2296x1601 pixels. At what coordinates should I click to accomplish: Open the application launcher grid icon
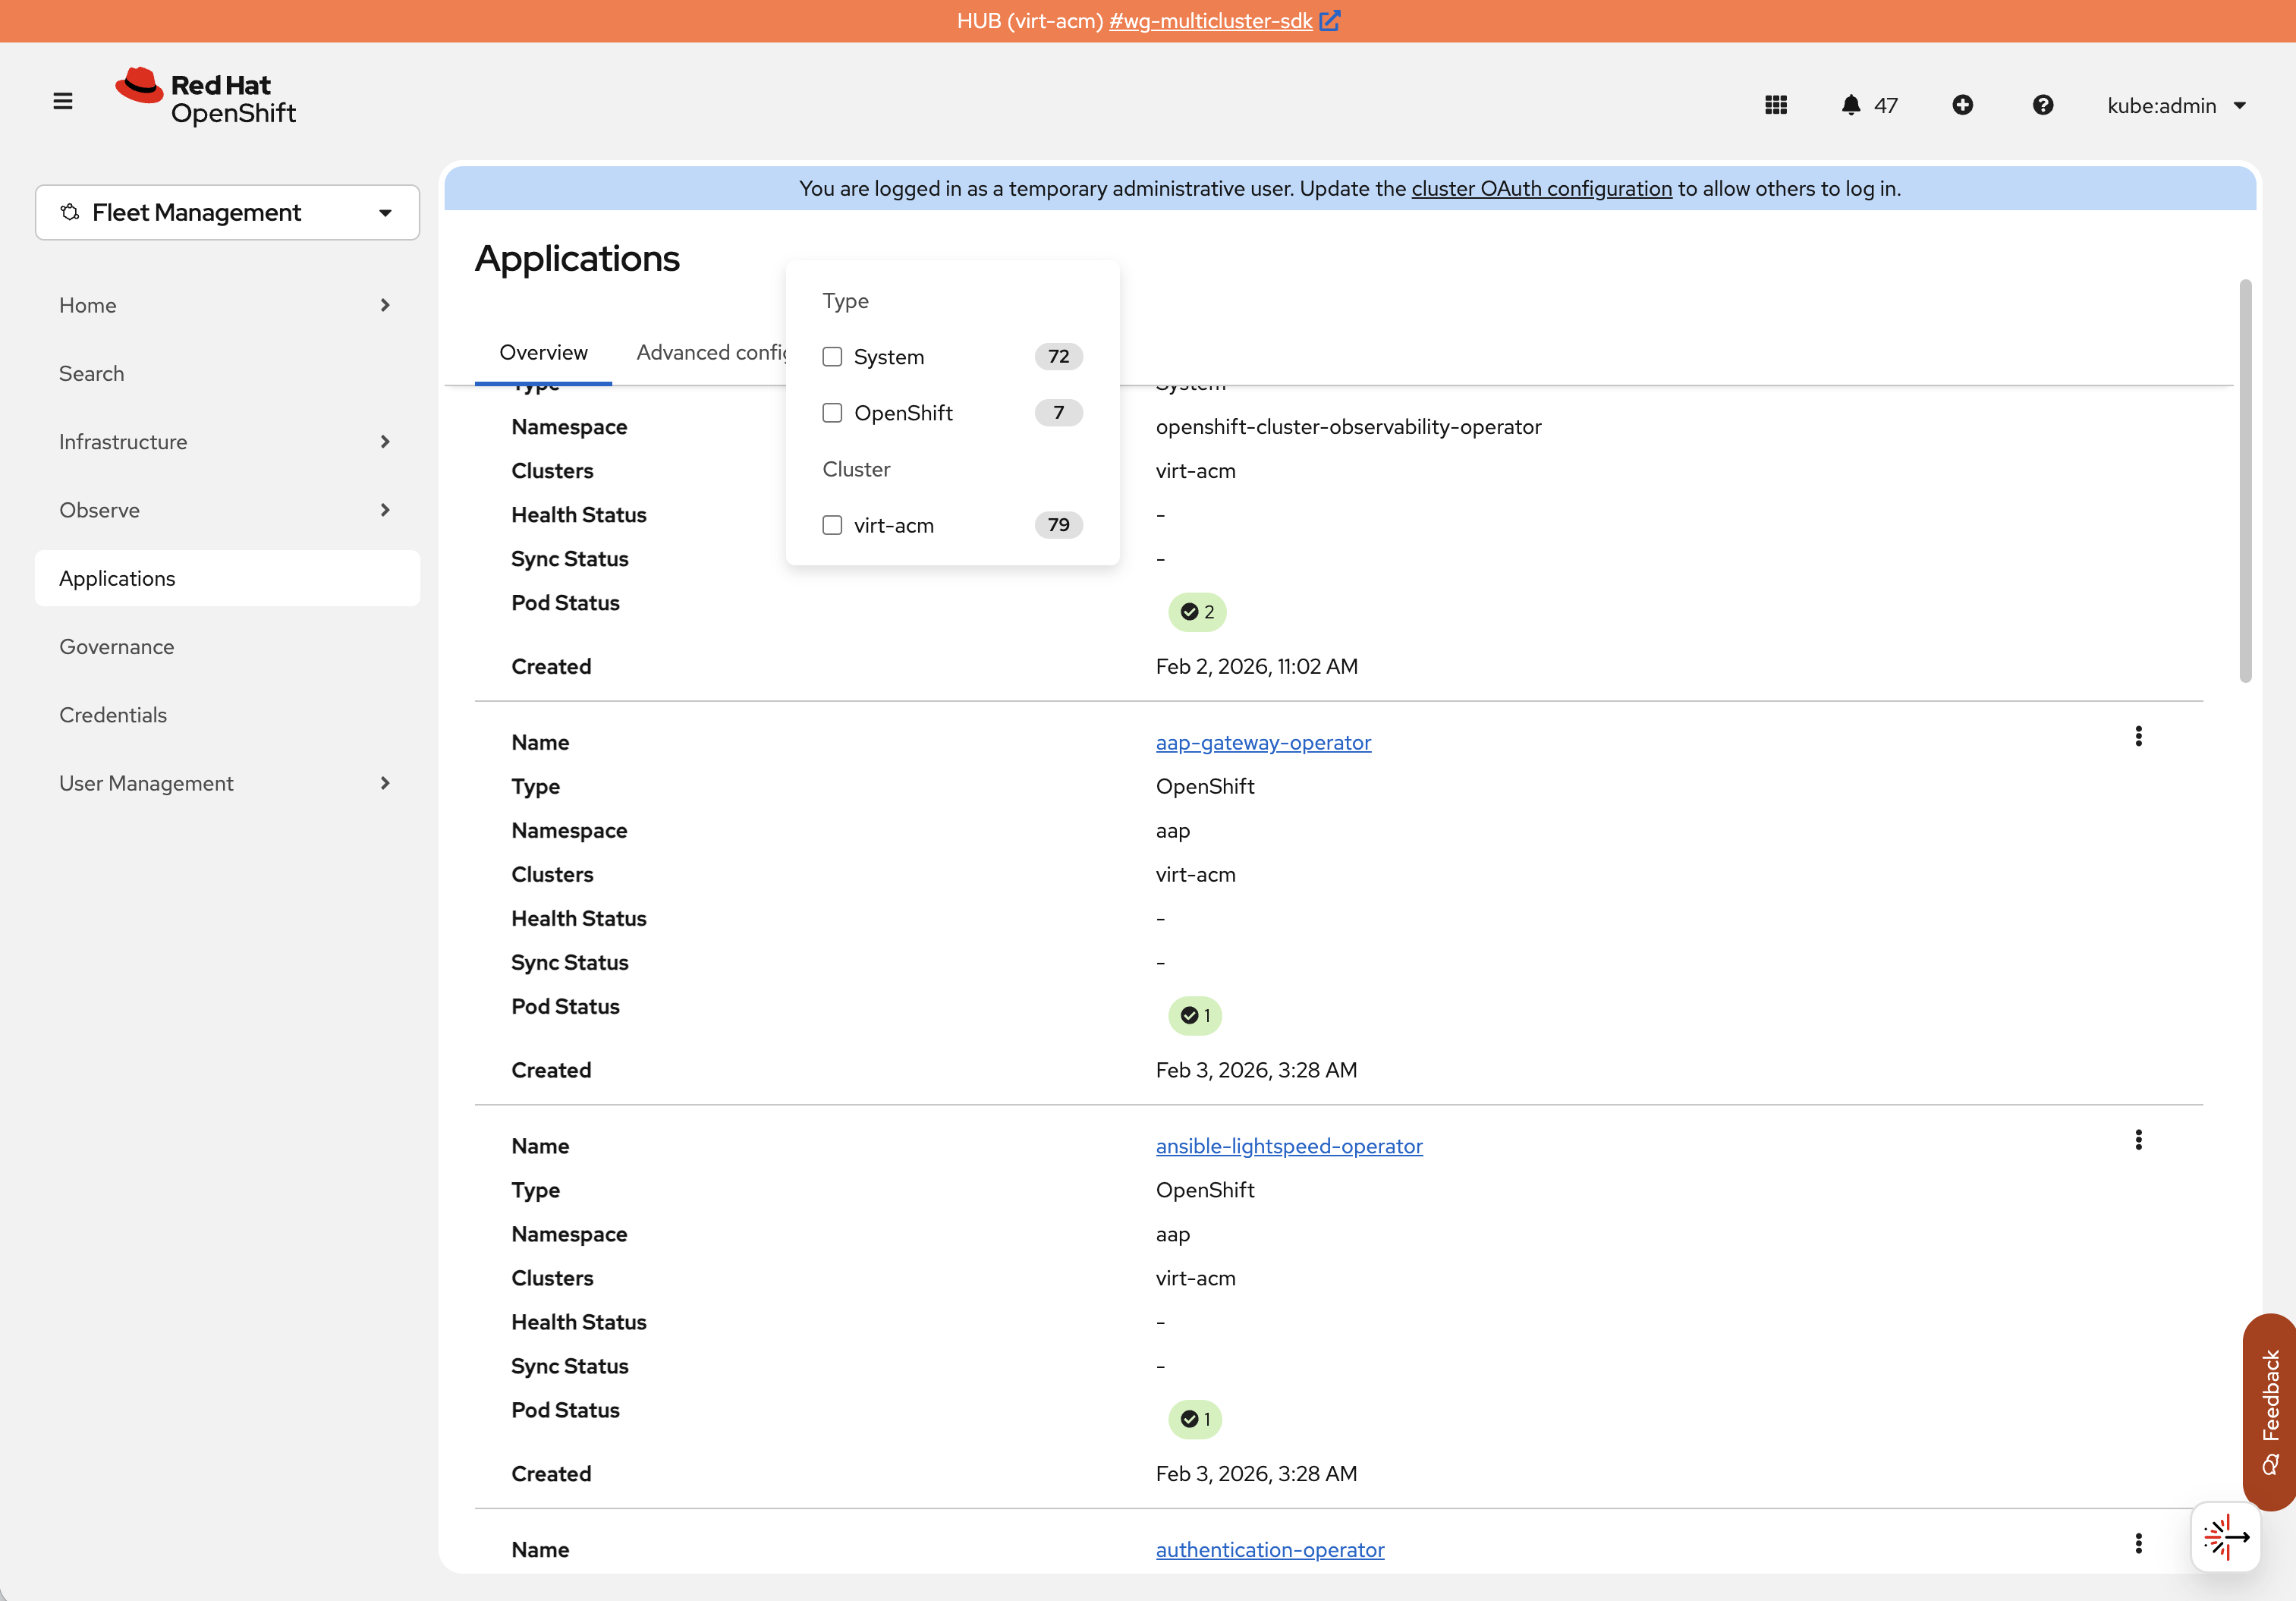1776,105
